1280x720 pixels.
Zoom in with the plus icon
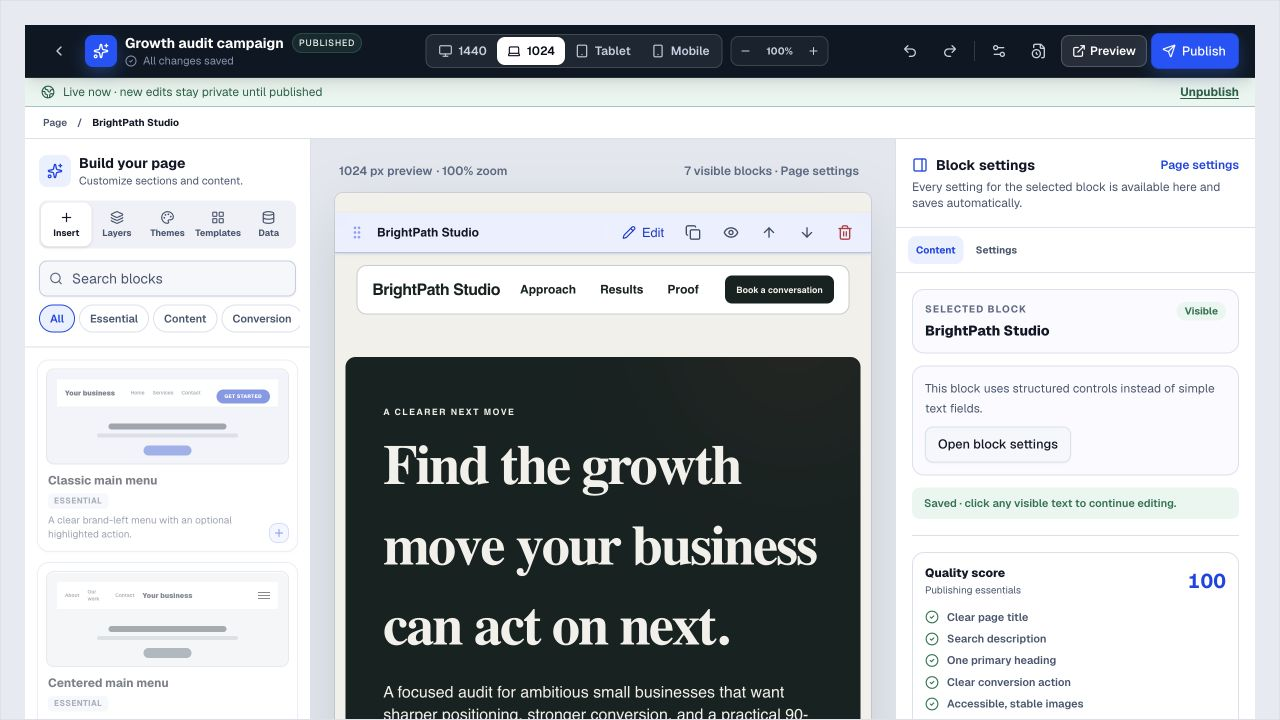(813, 51)
